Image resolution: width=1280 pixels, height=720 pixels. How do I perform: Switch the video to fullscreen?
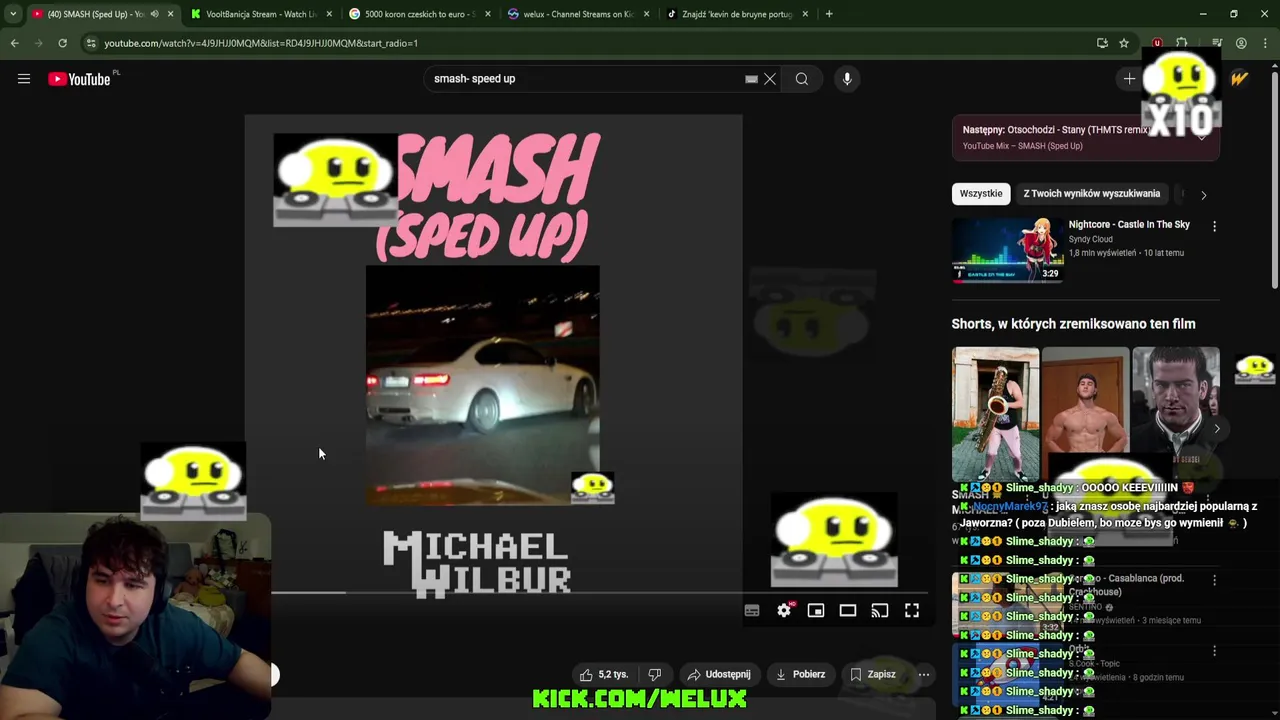(x=912, y=611)
